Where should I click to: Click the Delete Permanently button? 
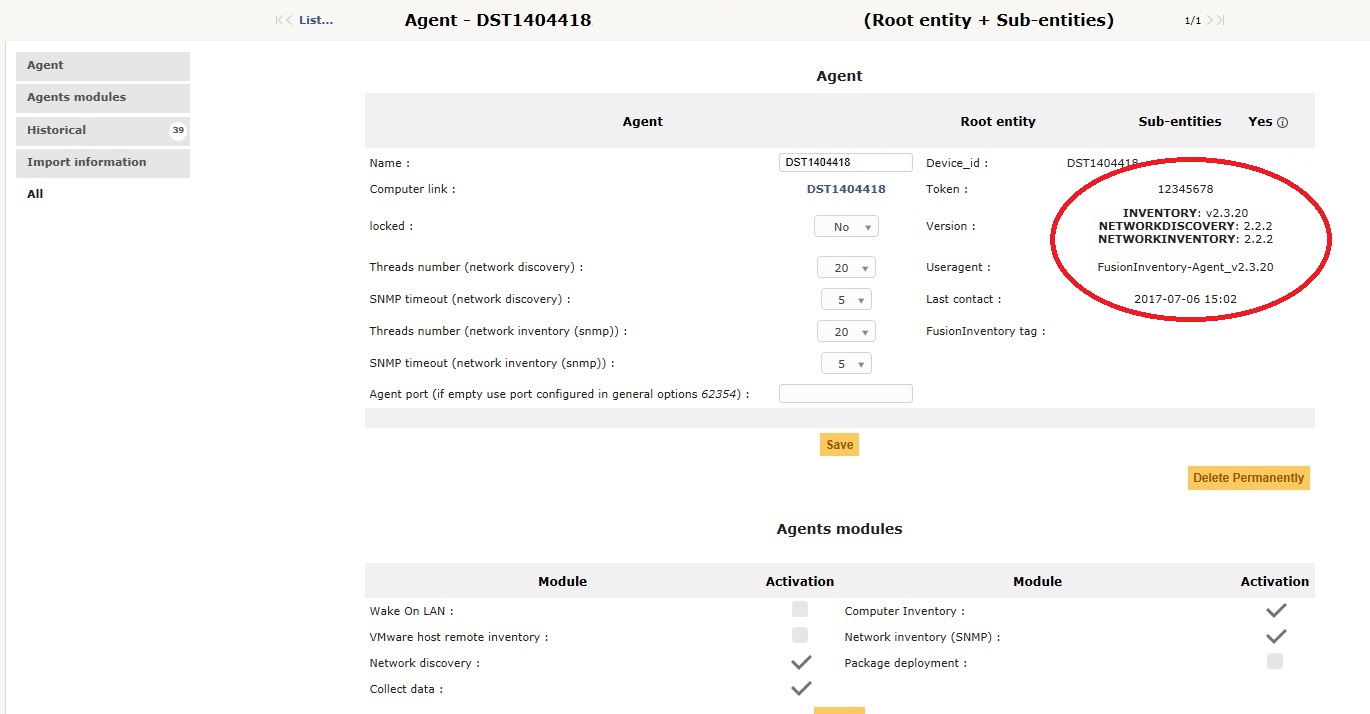(1248, 477)
